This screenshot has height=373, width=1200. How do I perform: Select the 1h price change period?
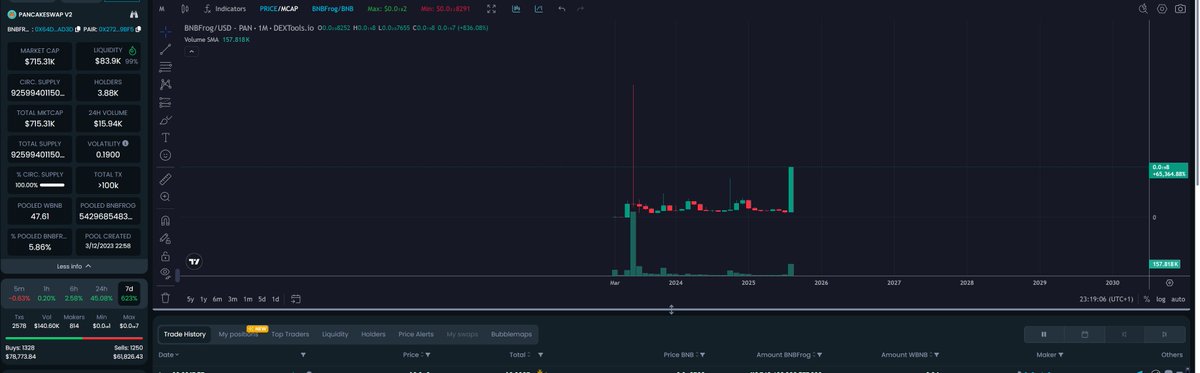click(46, 293)
